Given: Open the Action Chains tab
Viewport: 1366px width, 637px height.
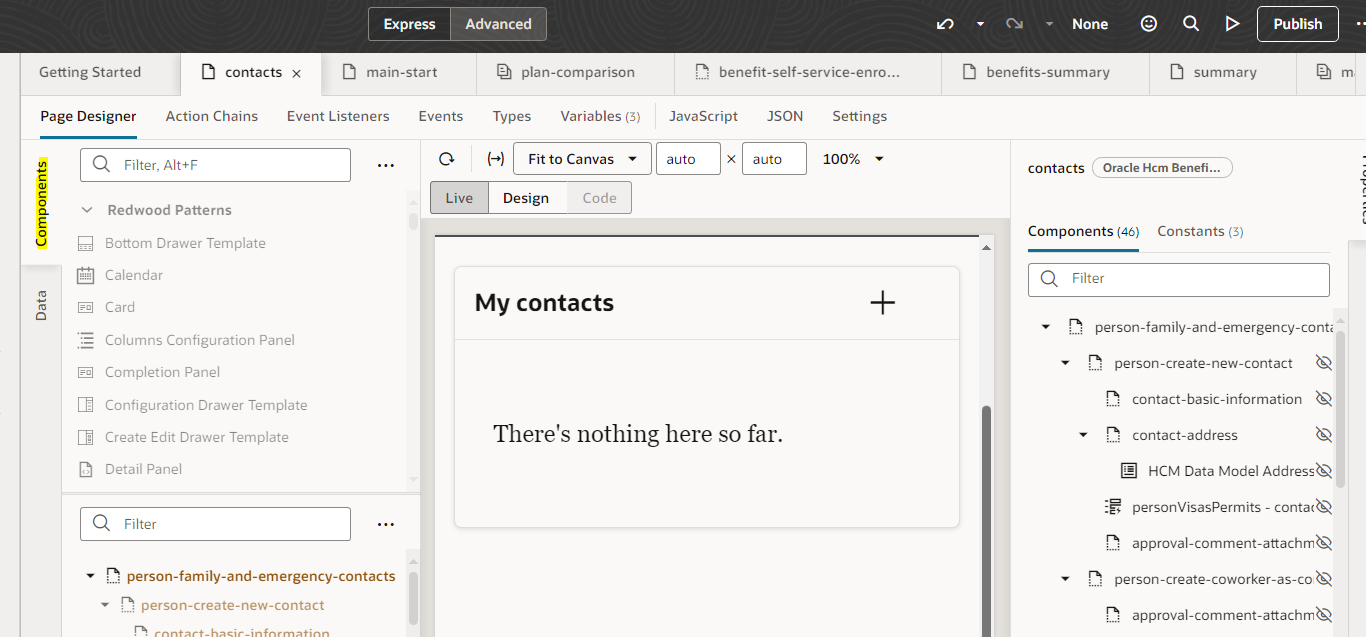Looking at the screenshot, I should [x=211, y=116].
